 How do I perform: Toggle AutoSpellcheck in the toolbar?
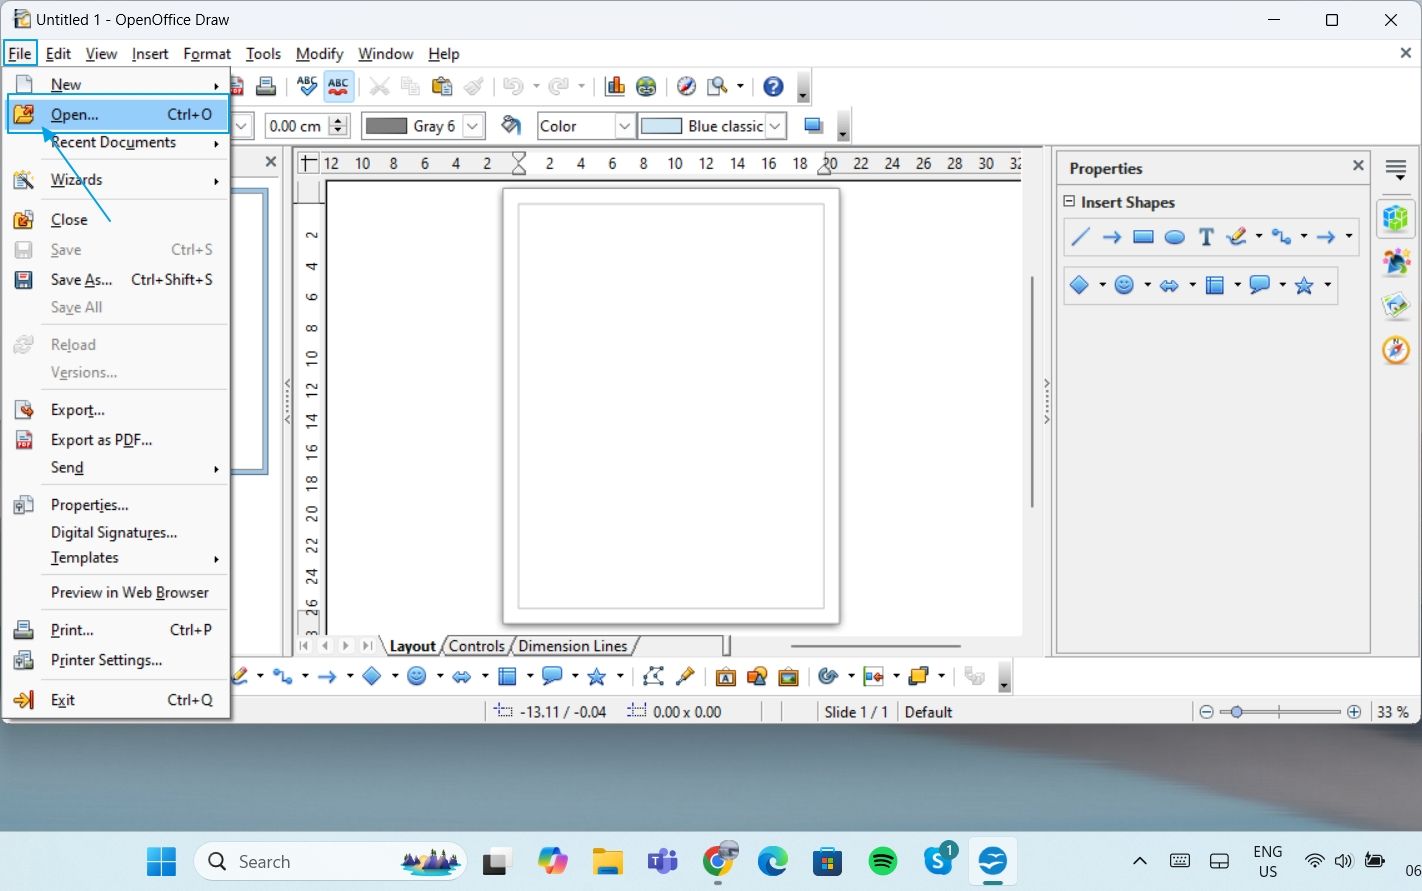pyautogui.click(x=339, y=86)
